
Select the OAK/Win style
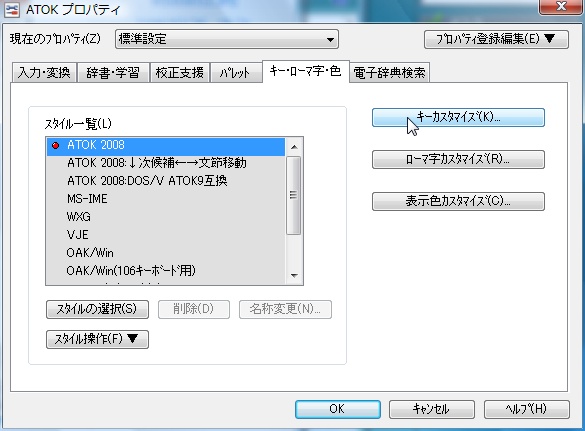pos(166,253)
